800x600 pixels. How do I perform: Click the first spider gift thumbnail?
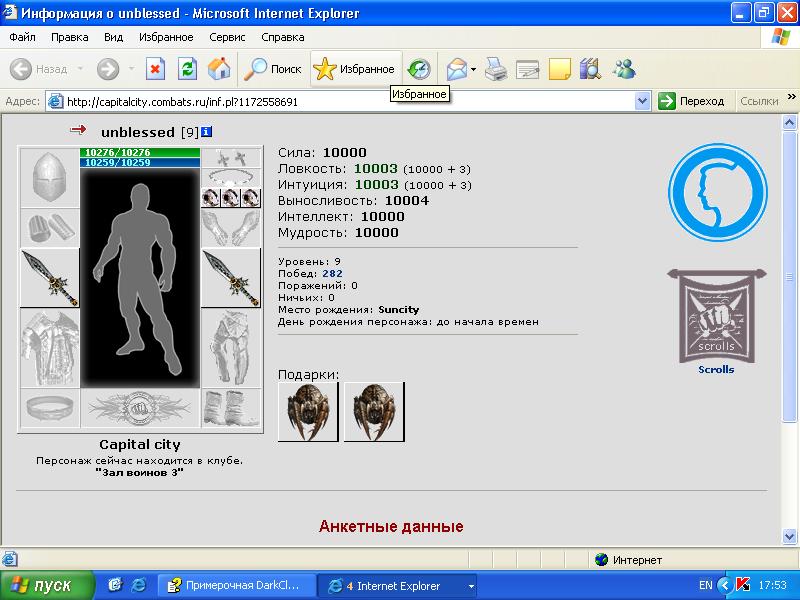point(308,412)
